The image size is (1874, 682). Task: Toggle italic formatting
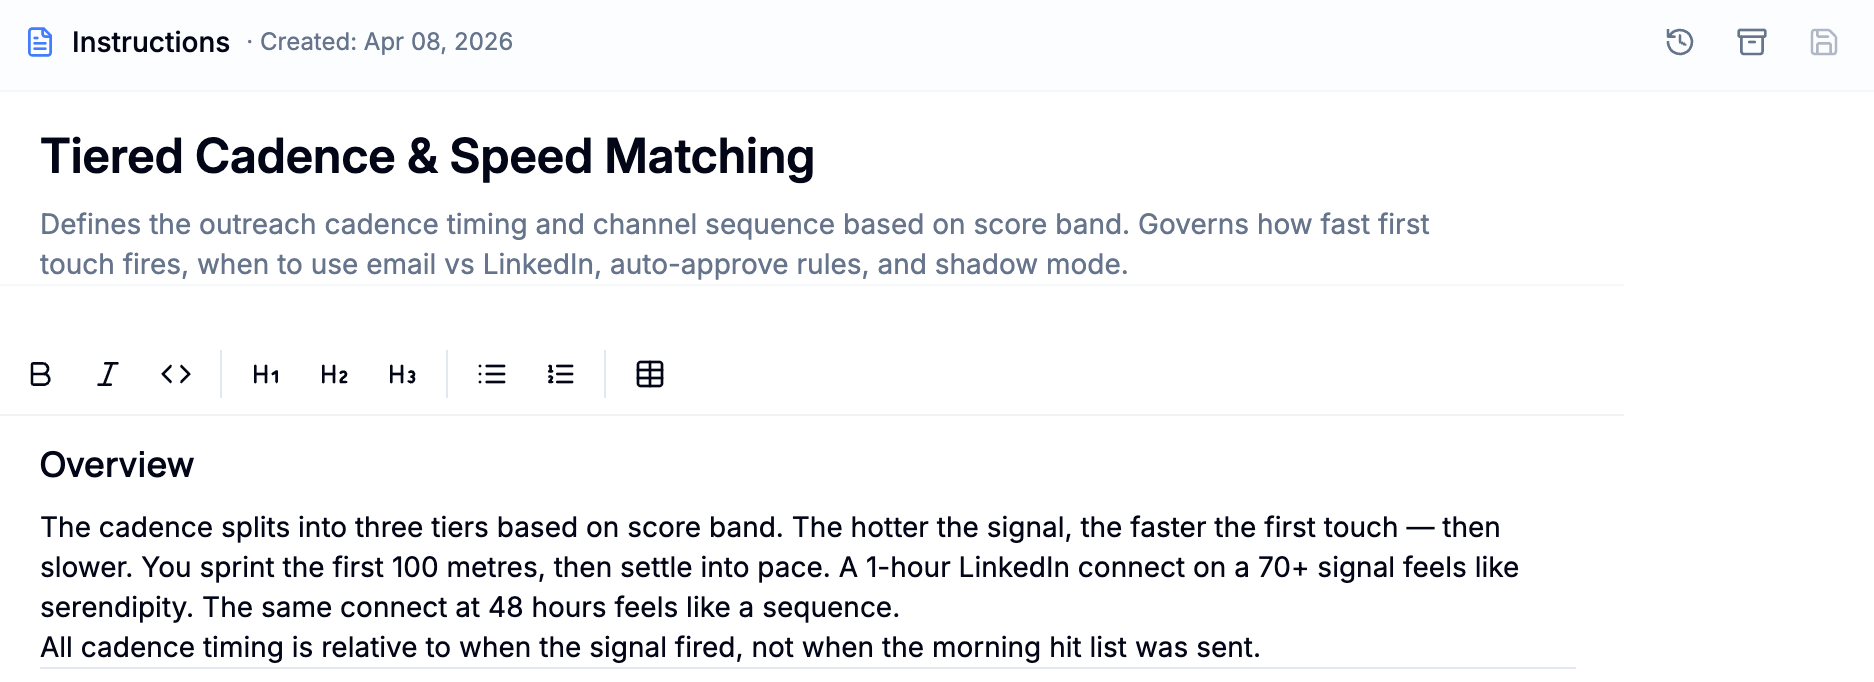pyautogui.click(x=107, y=374)
